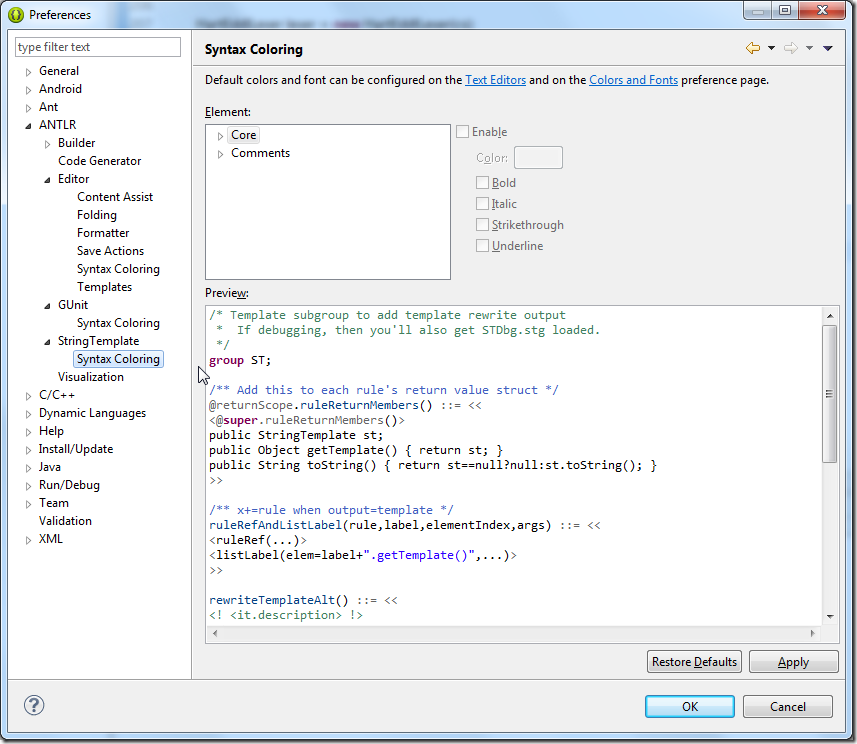Enable the Bold checkbox

(x=483, y=183)
